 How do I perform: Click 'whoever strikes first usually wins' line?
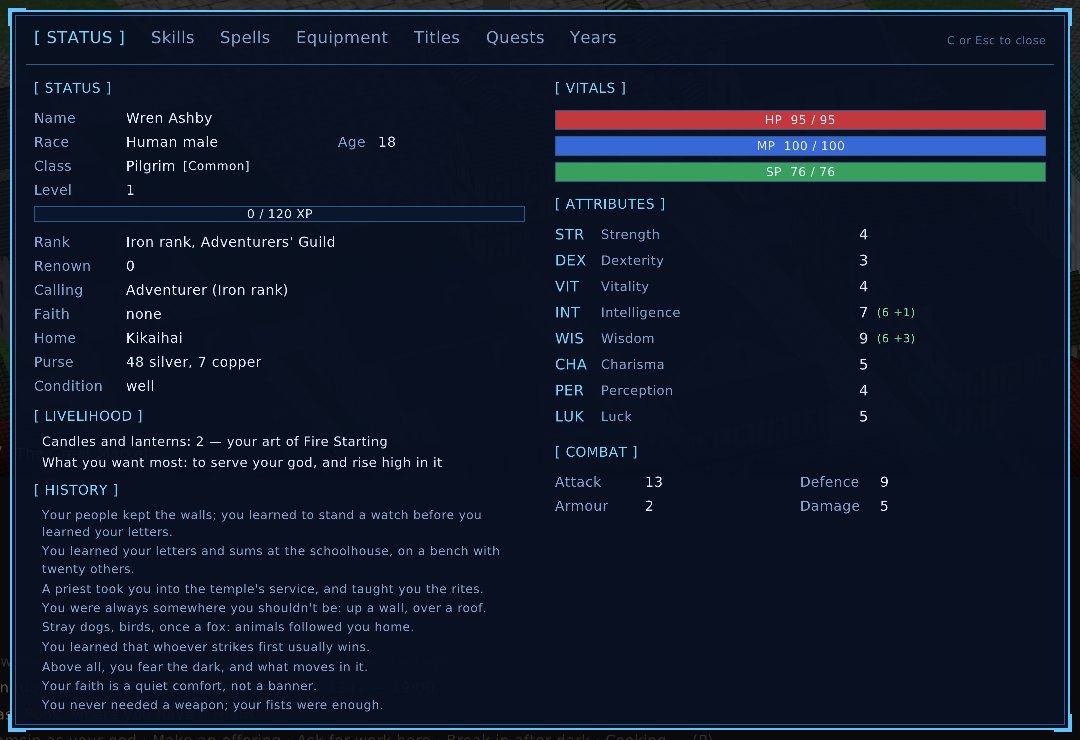205,647
